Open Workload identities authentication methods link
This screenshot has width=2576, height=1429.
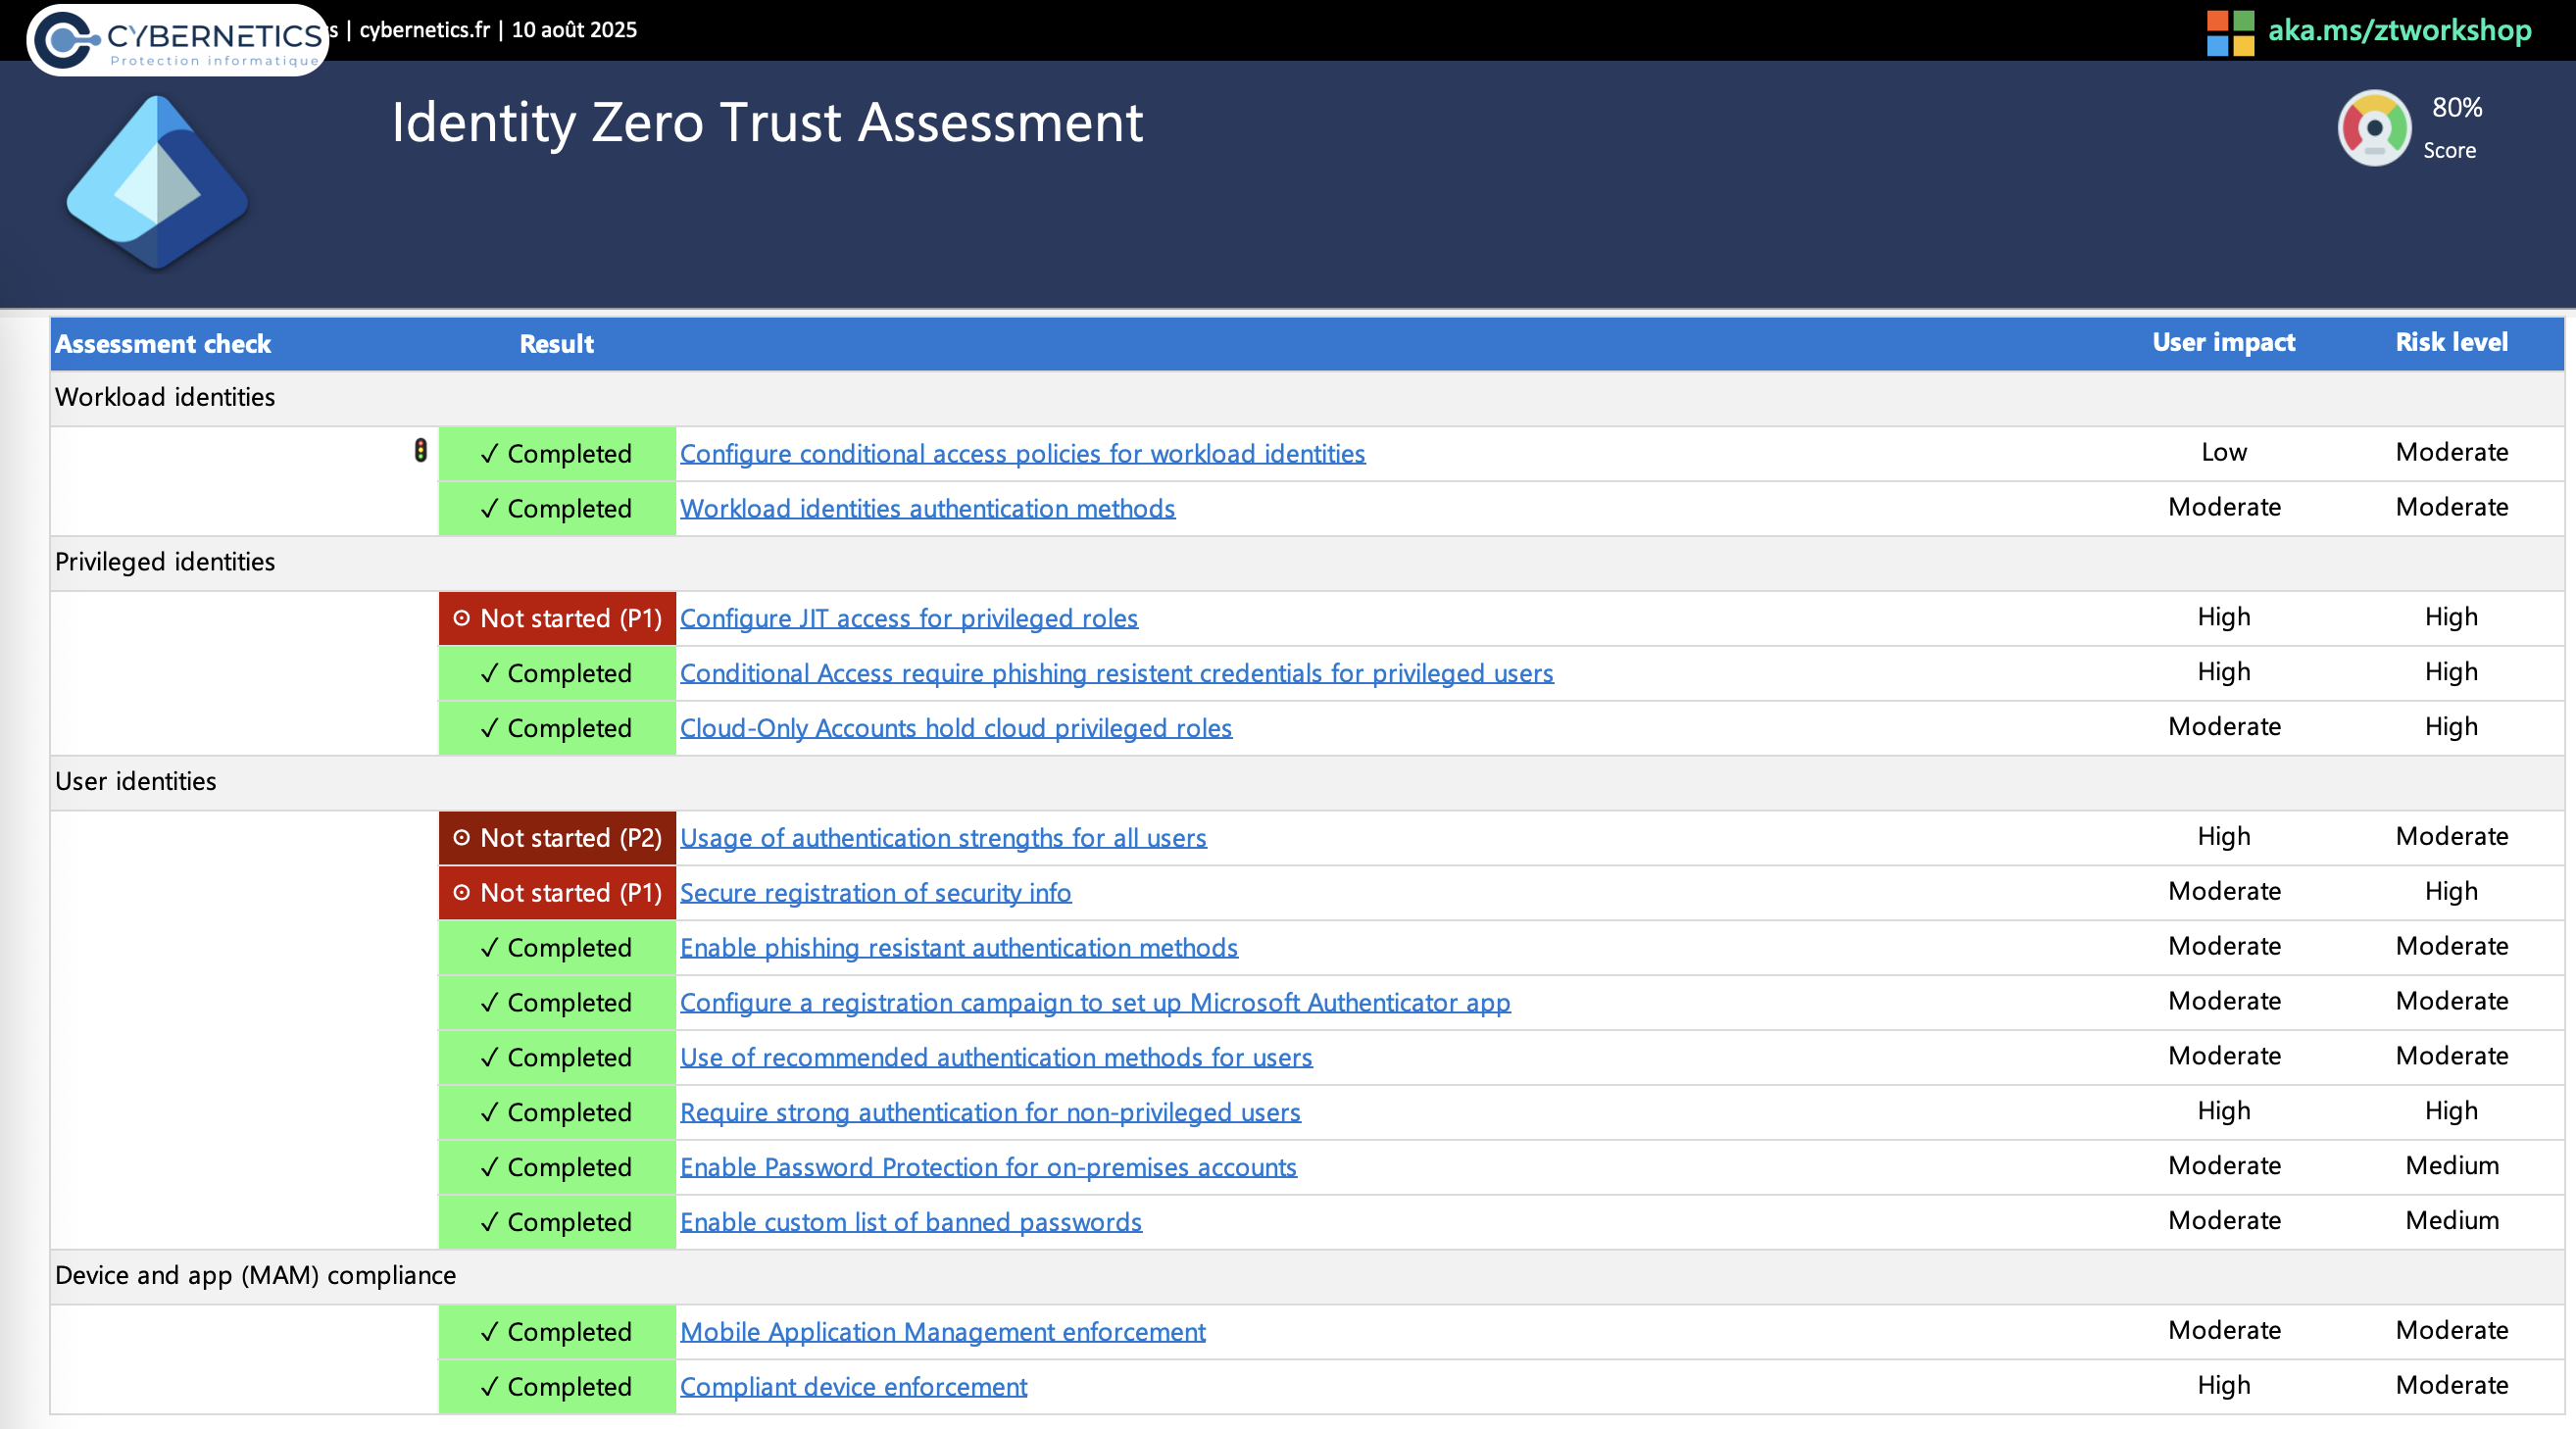tap(927, 508)
